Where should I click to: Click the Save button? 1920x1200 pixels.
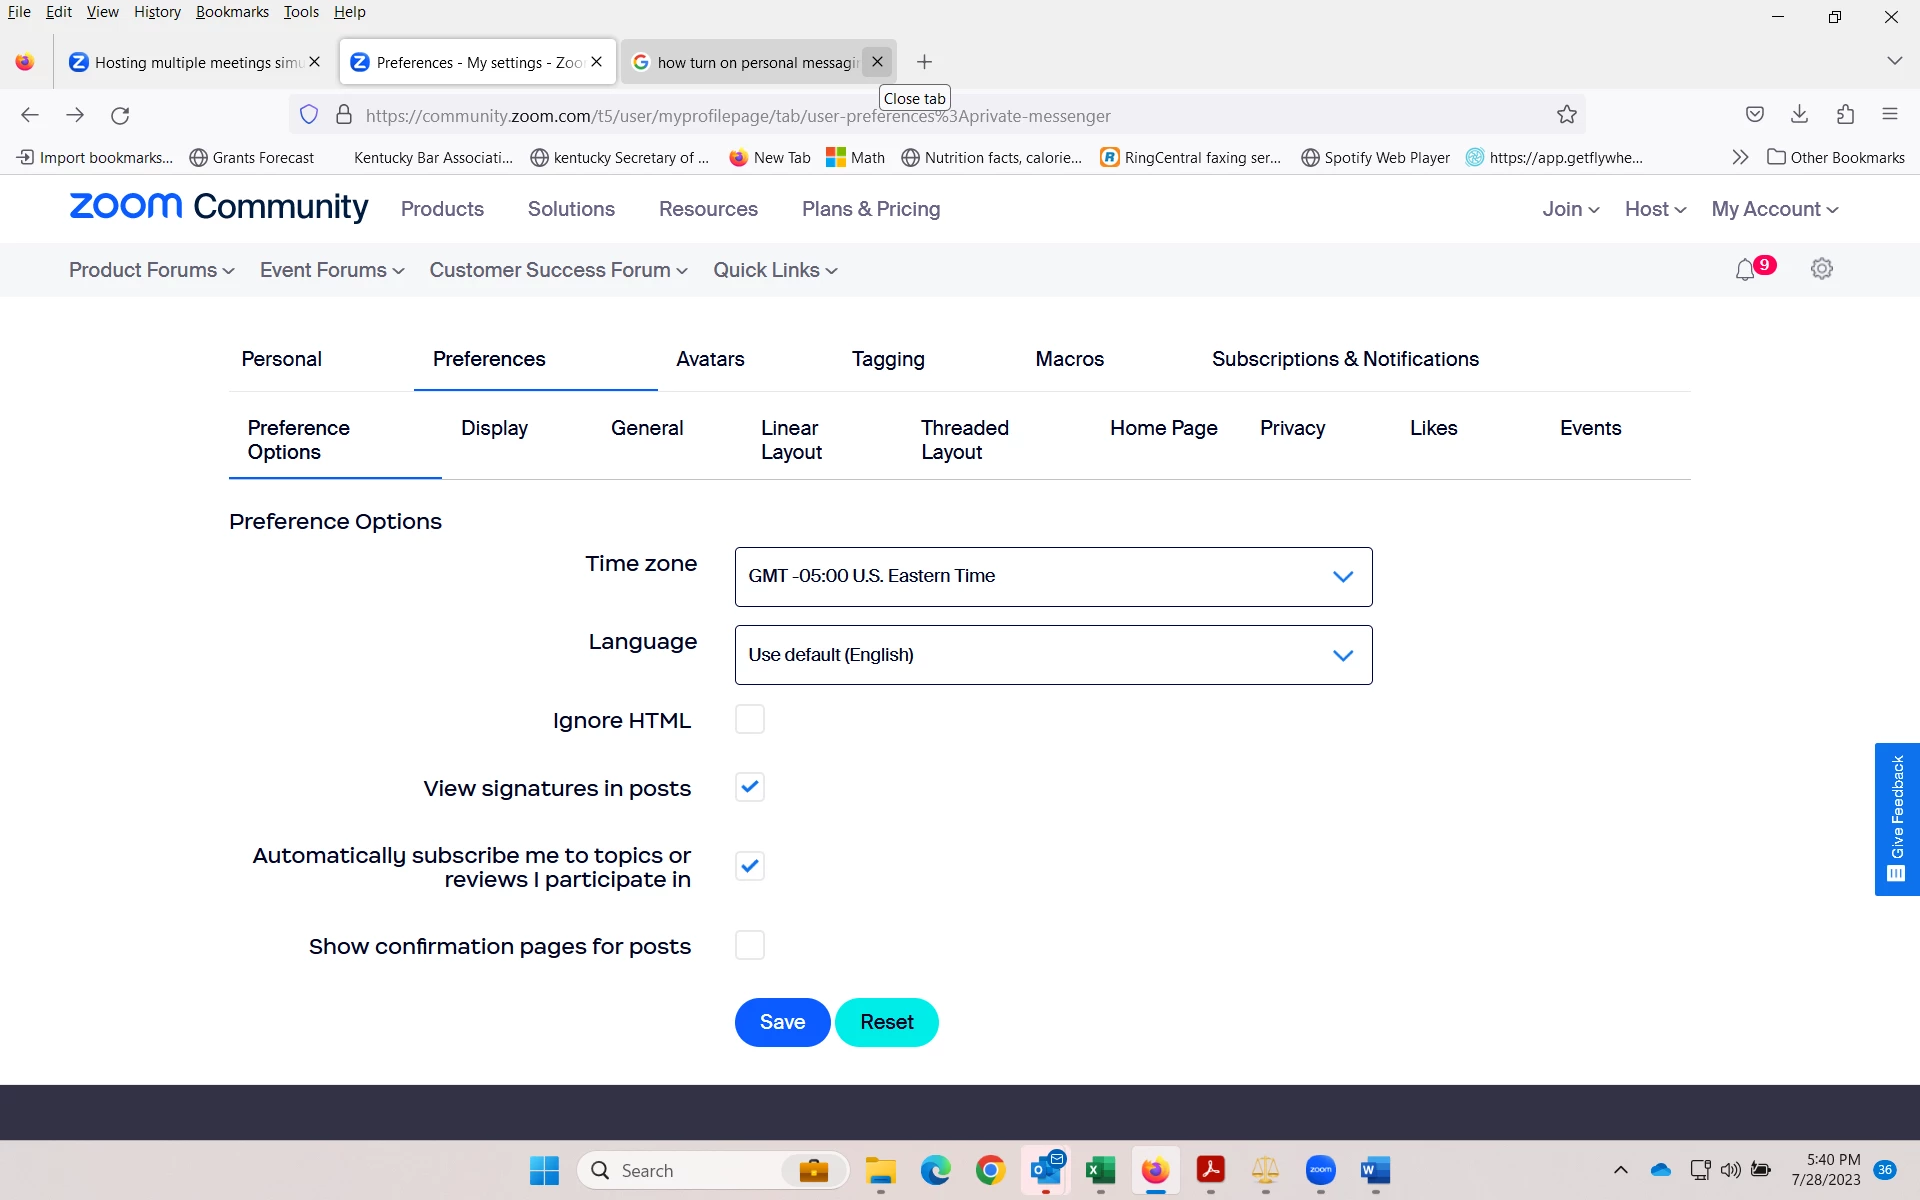(x=782, y=1022)
